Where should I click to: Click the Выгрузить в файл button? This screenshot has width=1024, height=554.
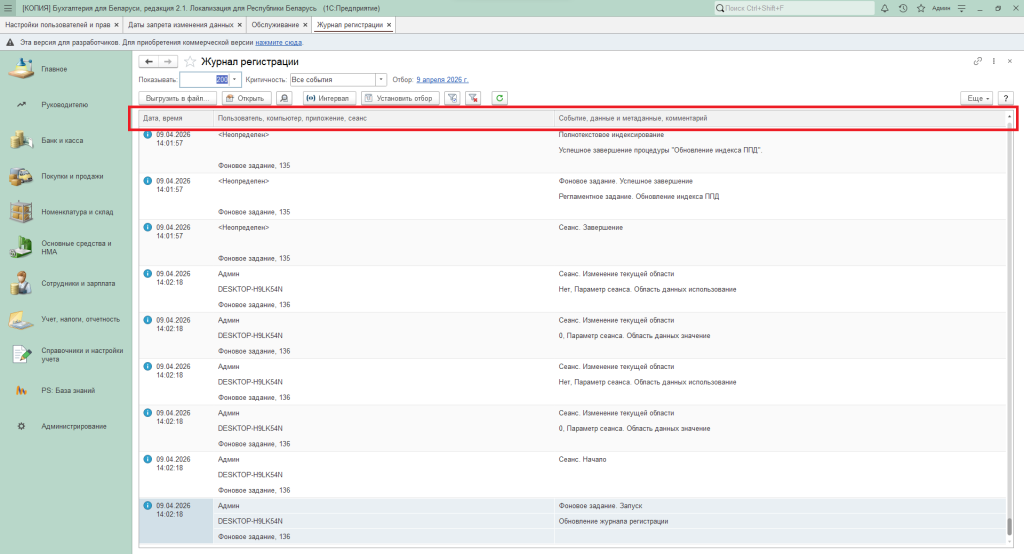pos(177,98)
